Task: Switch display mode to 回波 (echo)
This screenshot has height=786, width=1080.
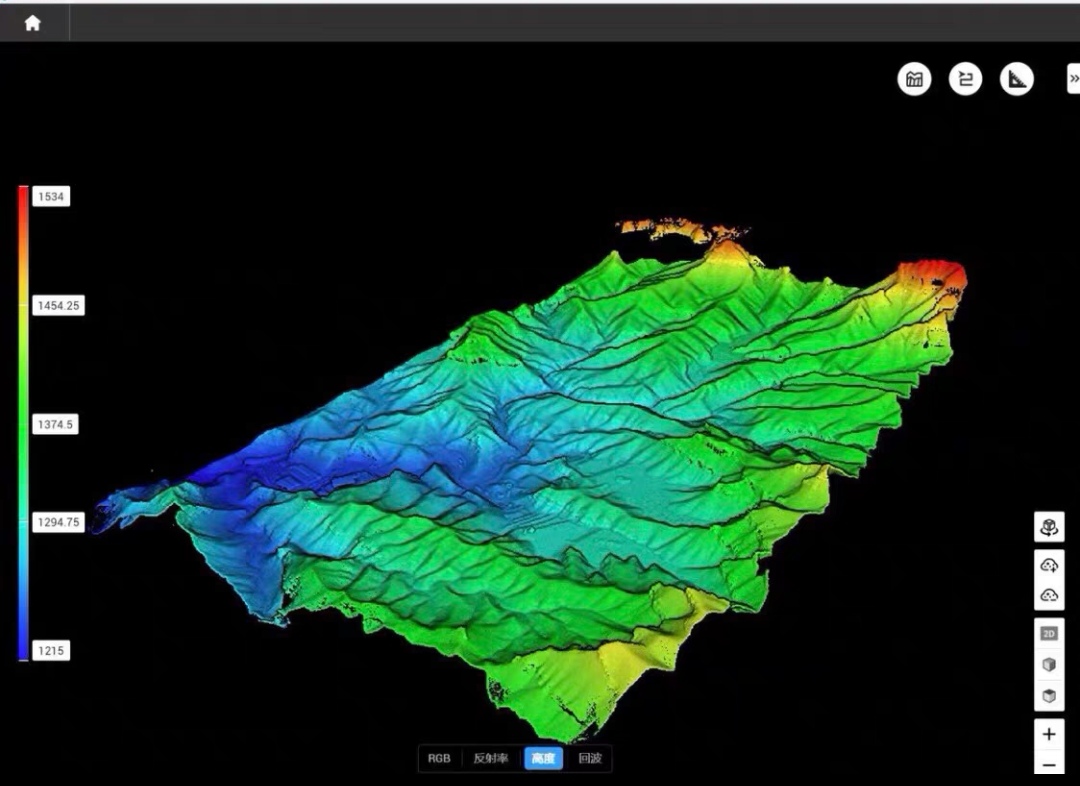Action: (x=590, y=758)
